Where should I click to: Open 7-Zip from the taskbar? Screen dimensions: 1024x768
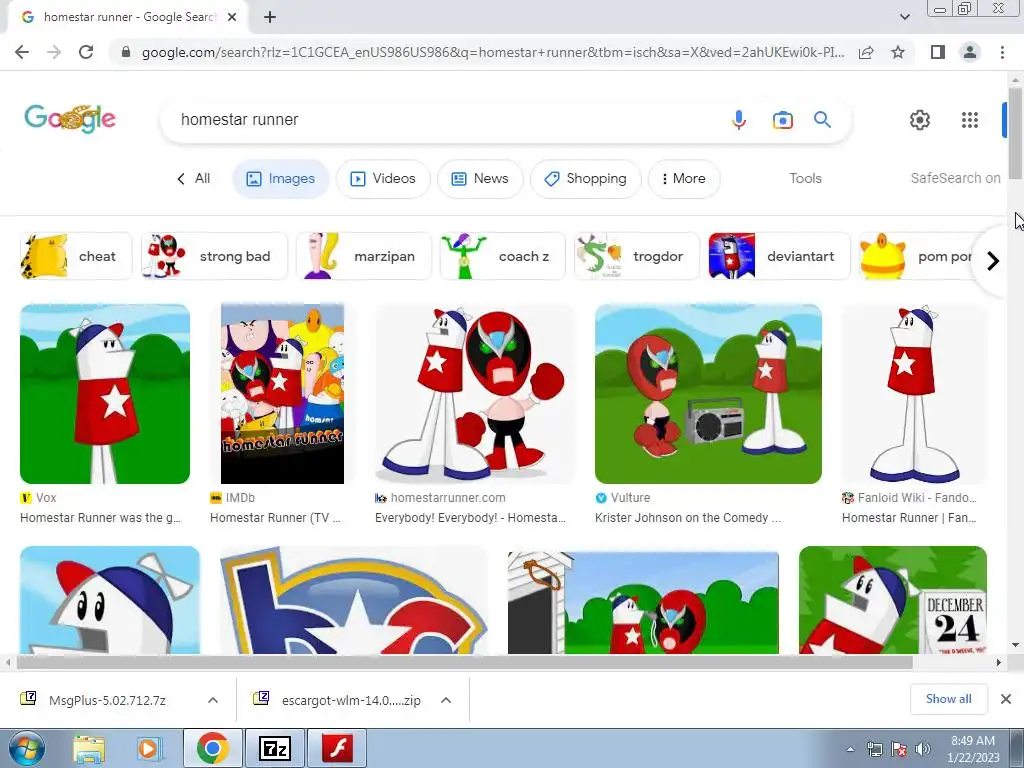click(275, 748)
